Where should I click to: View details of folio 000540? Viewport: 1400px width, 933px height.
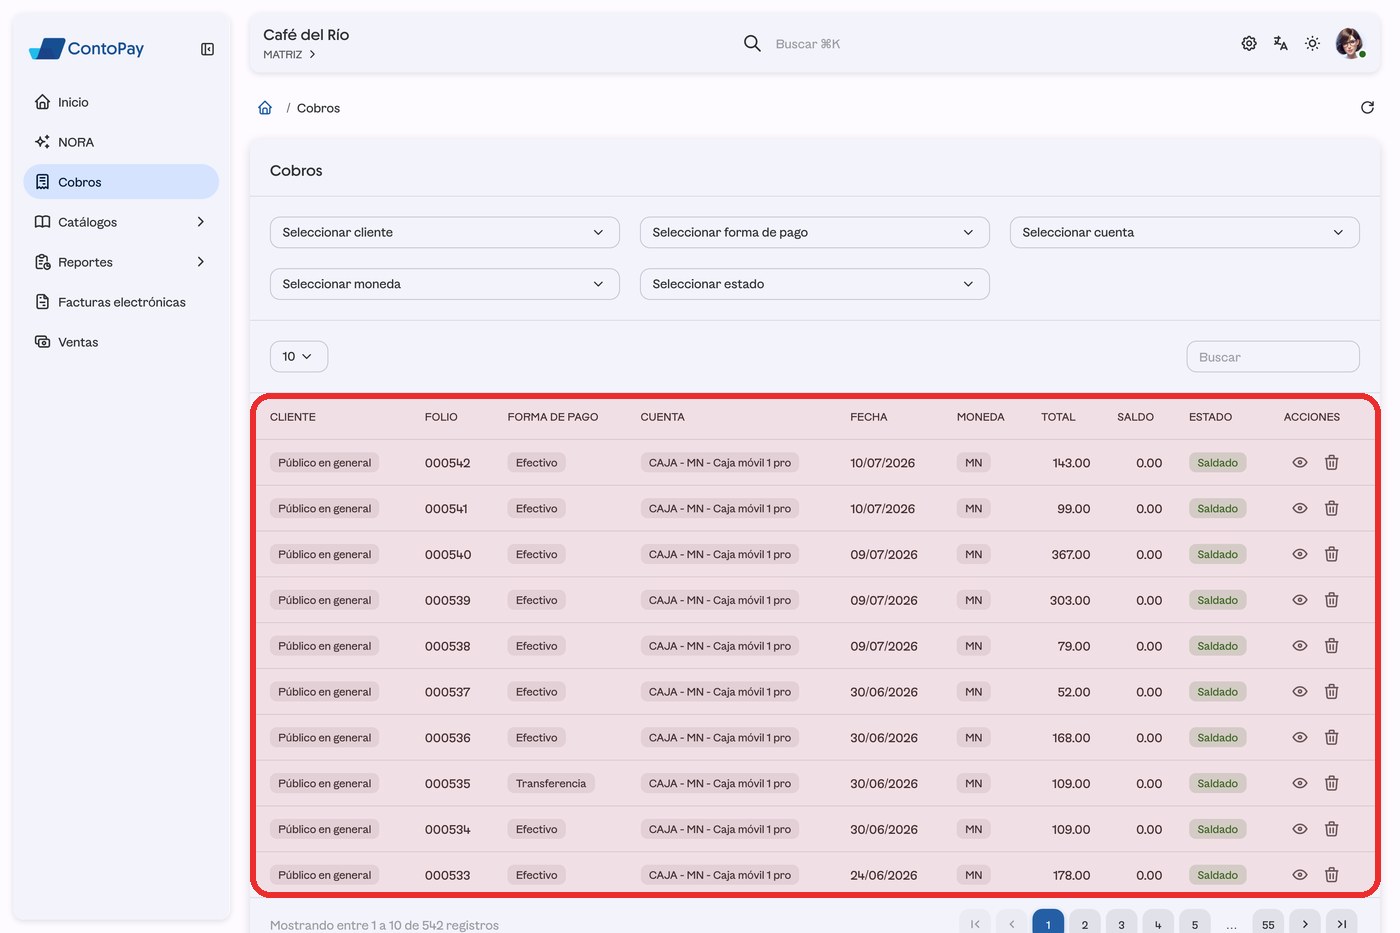[x=1300, y=555]
